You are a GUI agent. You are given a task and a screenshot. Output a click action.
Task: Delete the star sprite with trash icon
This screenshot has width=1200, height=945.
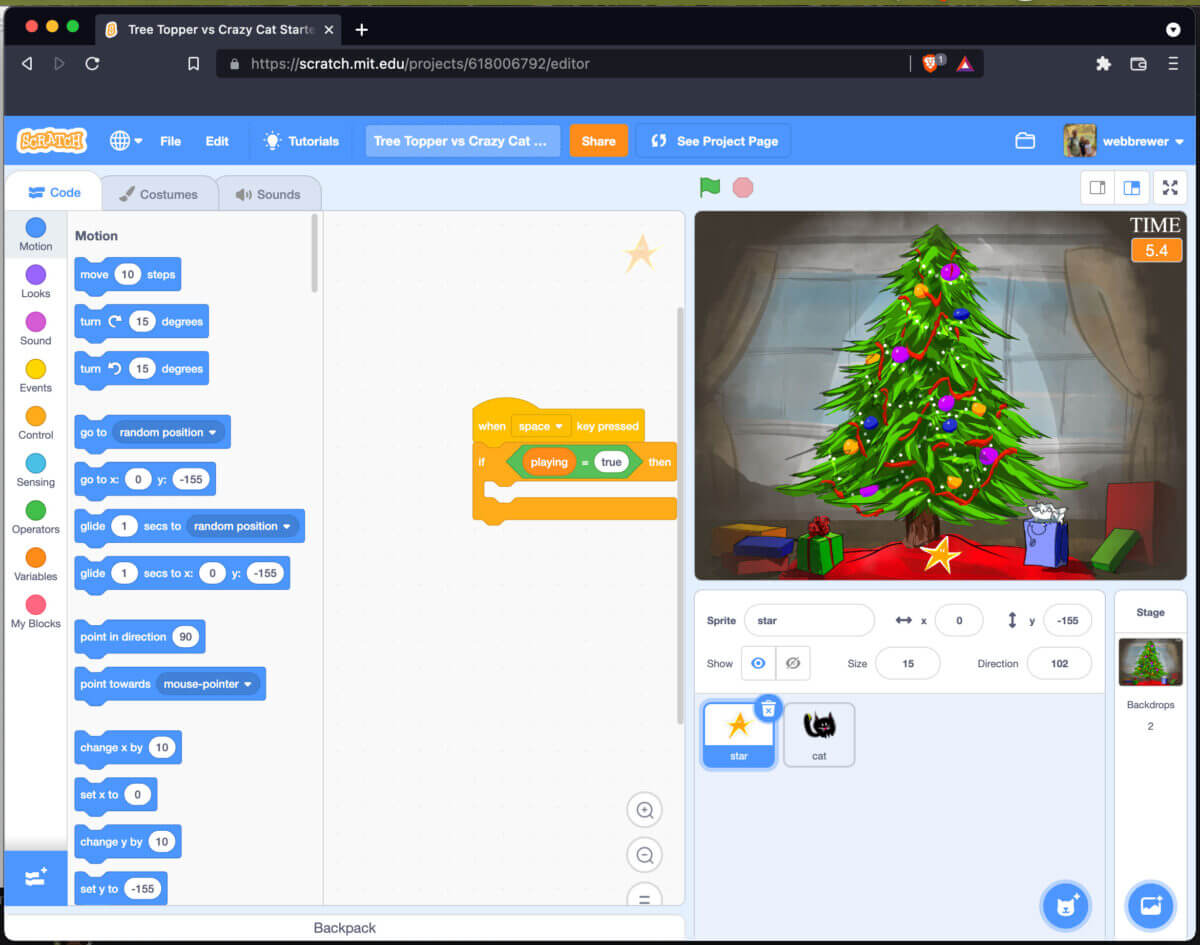coord(768,709)
